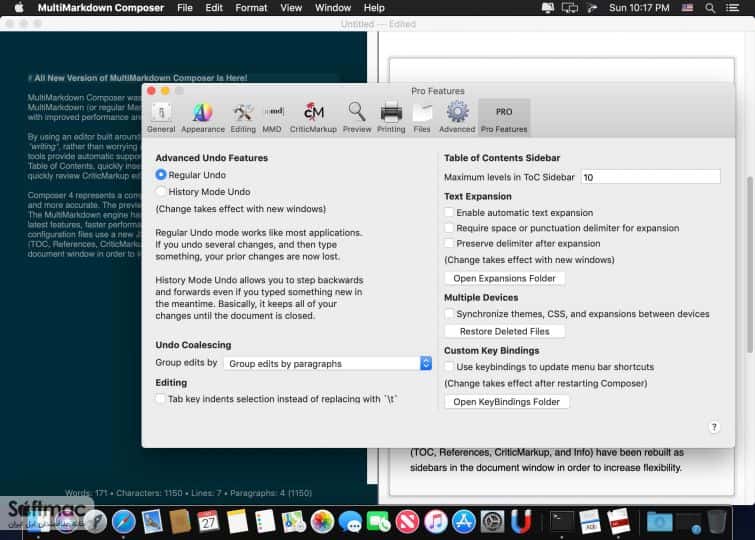This screenshot has width=755, height=540.
Task: Toggle Preserve delimiter after expansion
Action: [449, 243]
